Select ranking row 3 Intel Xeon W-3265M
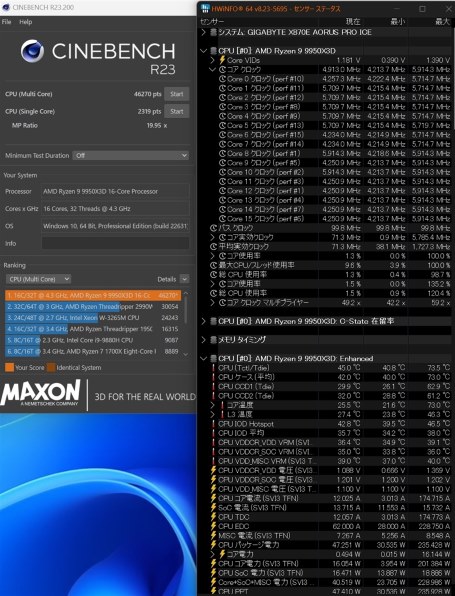455x596 pixels. click(x=93, y=317)
